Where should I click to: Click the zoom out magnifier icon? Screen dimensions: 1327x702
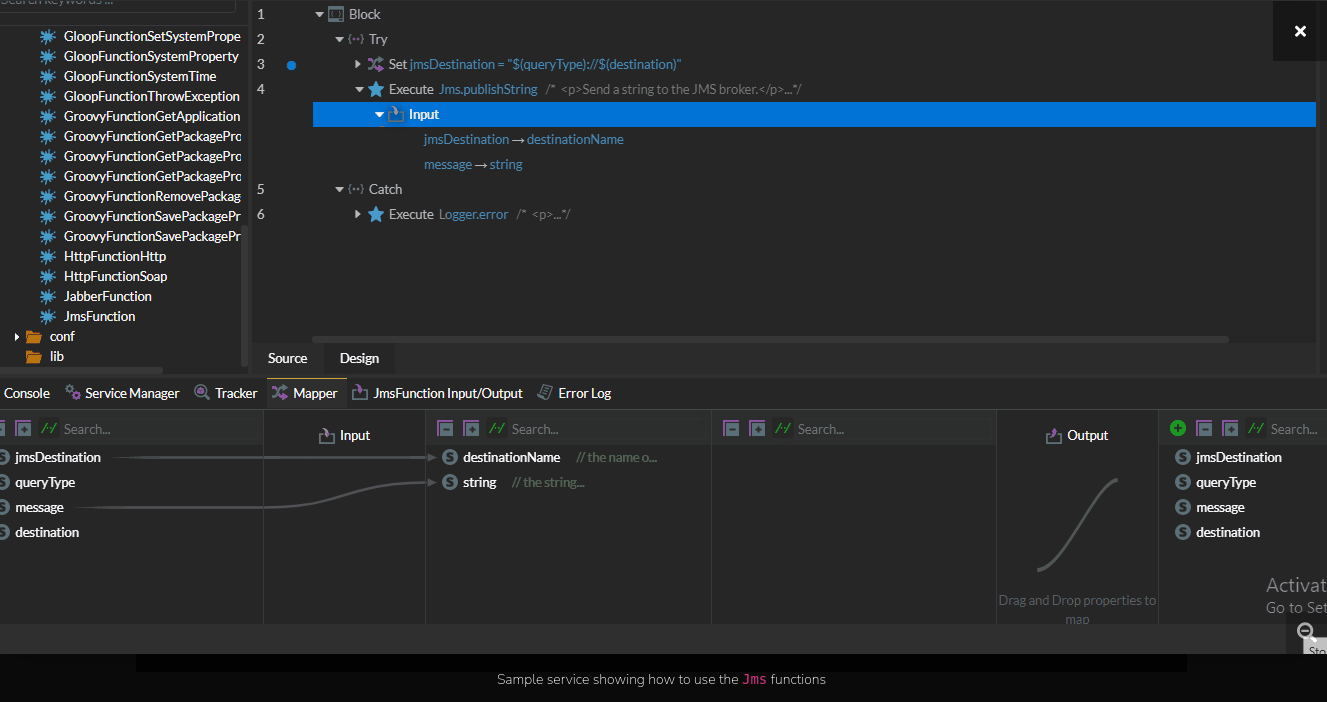point(1306,631)
